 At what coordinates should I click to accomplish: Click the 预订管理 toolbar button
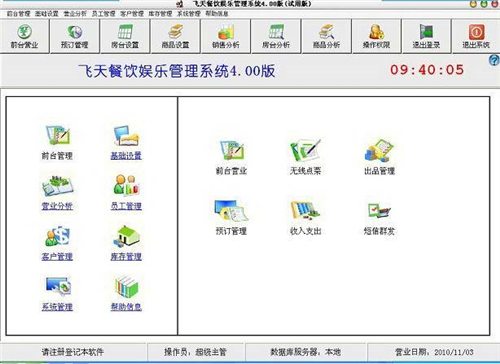coord(75,36)
